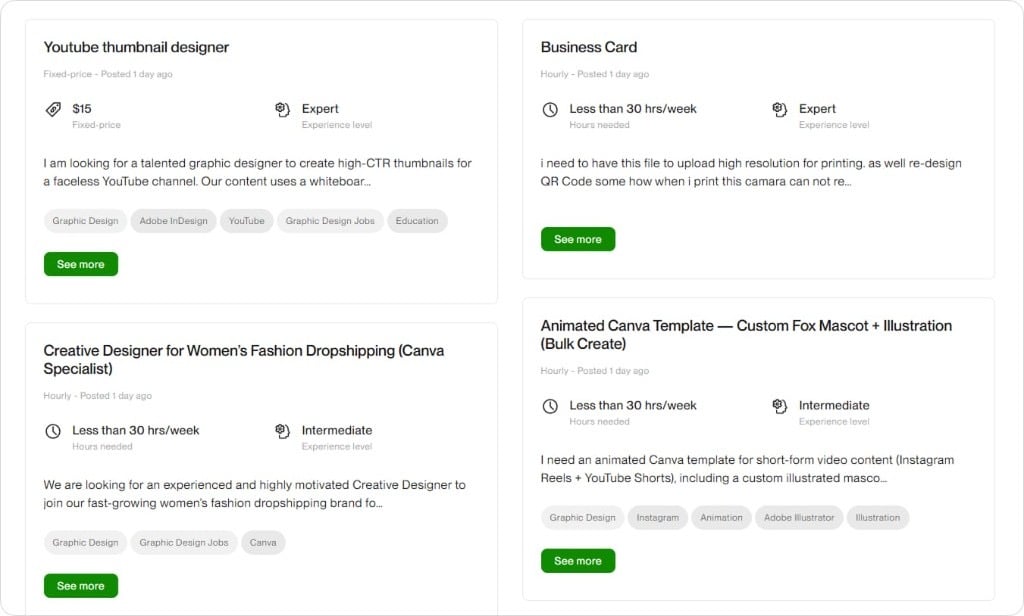This screenshot has width=1024, height=616.
Task: Expand Creative Designer job with See more
Action: click(x=81, y=586)
